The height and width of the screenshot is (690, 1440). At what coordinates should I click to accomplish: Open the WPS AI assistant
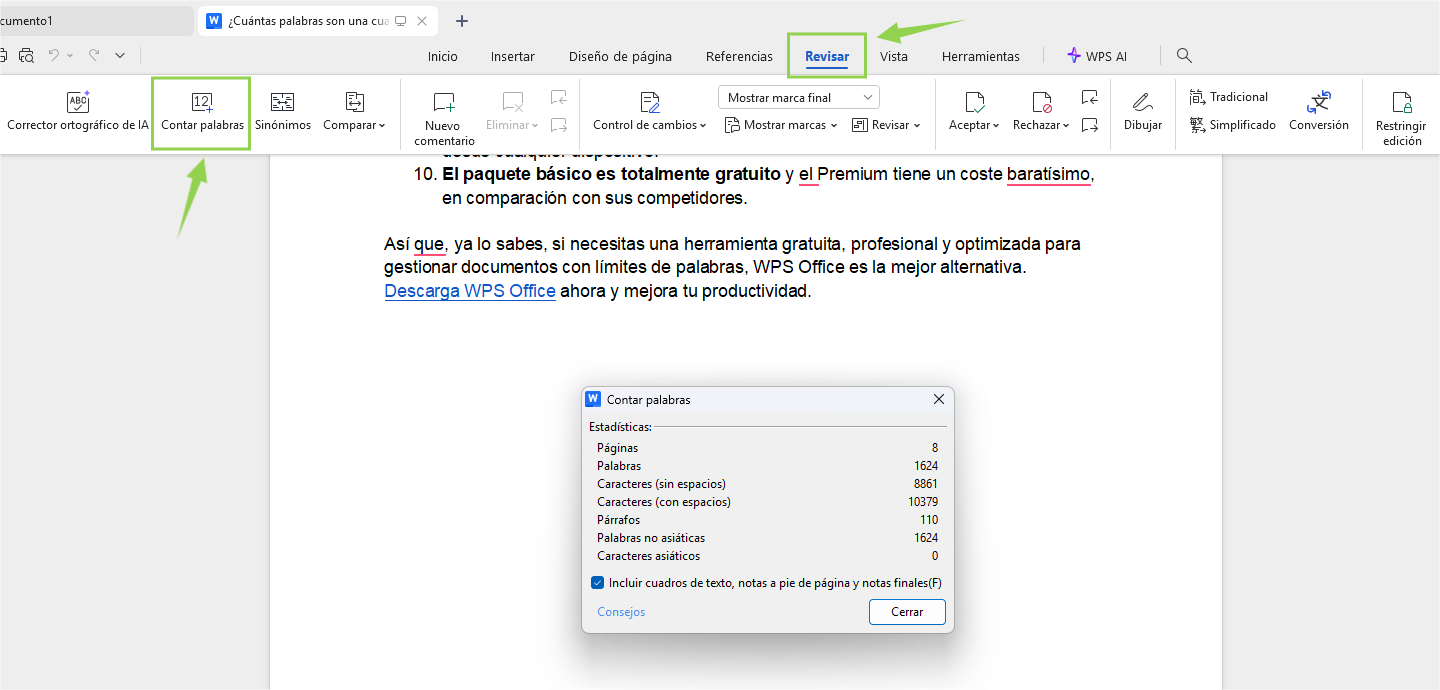pyautogui.click(x=1097, y=56)
